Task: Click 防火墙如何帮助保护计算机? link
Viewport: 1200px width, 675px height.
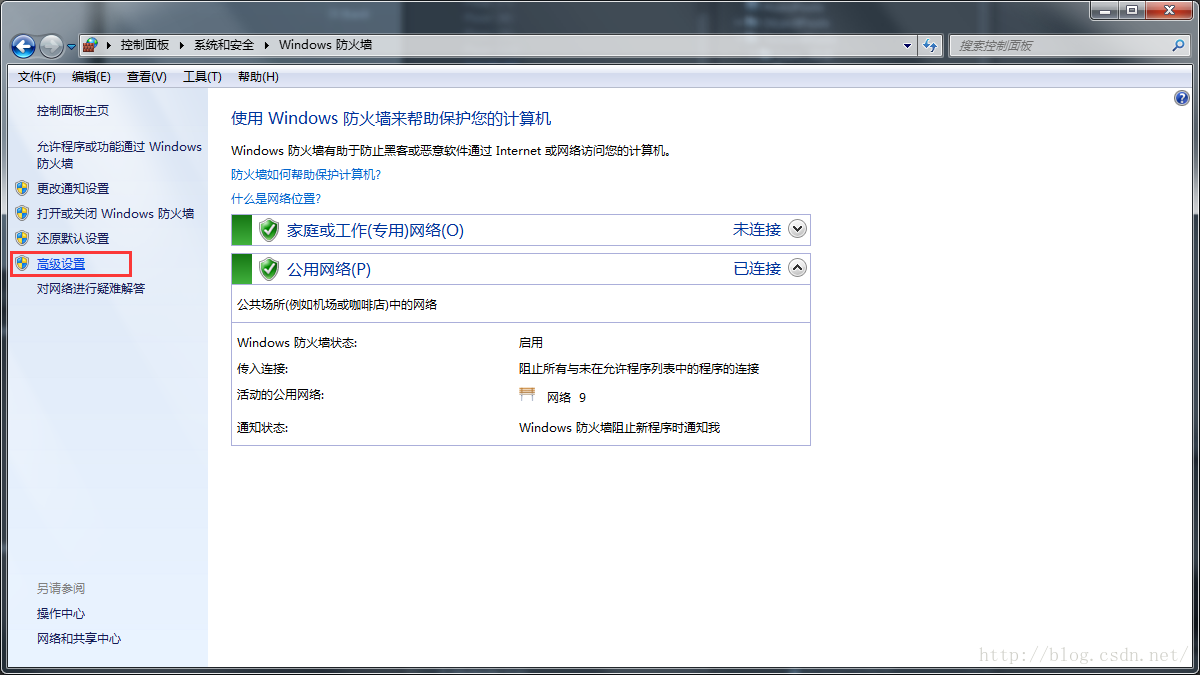Action: tap(306, 175)
